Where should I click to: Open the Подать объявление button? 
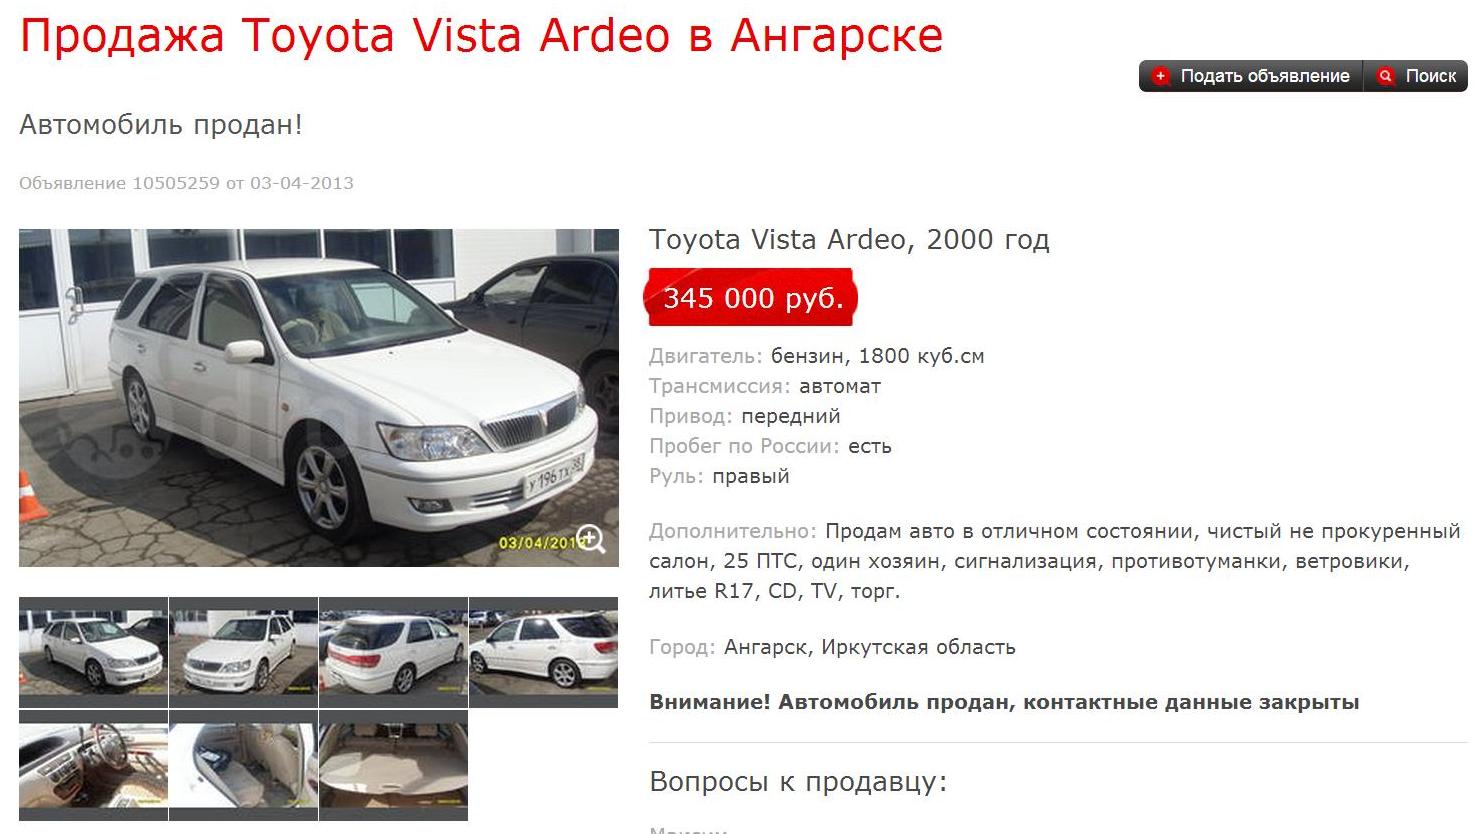click(x=1251, y=76)
